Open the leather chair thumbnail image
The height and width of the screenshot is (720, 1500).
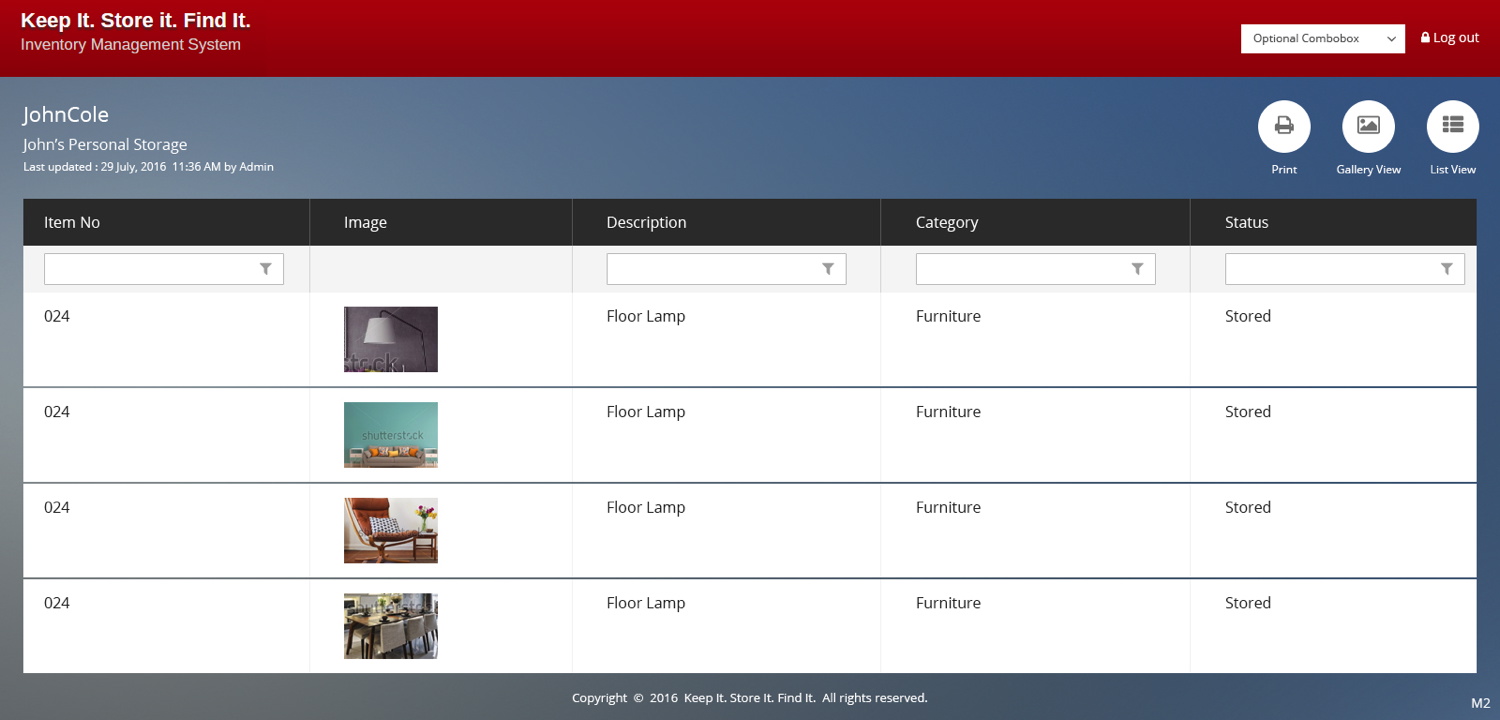click(x=390, y=531)
